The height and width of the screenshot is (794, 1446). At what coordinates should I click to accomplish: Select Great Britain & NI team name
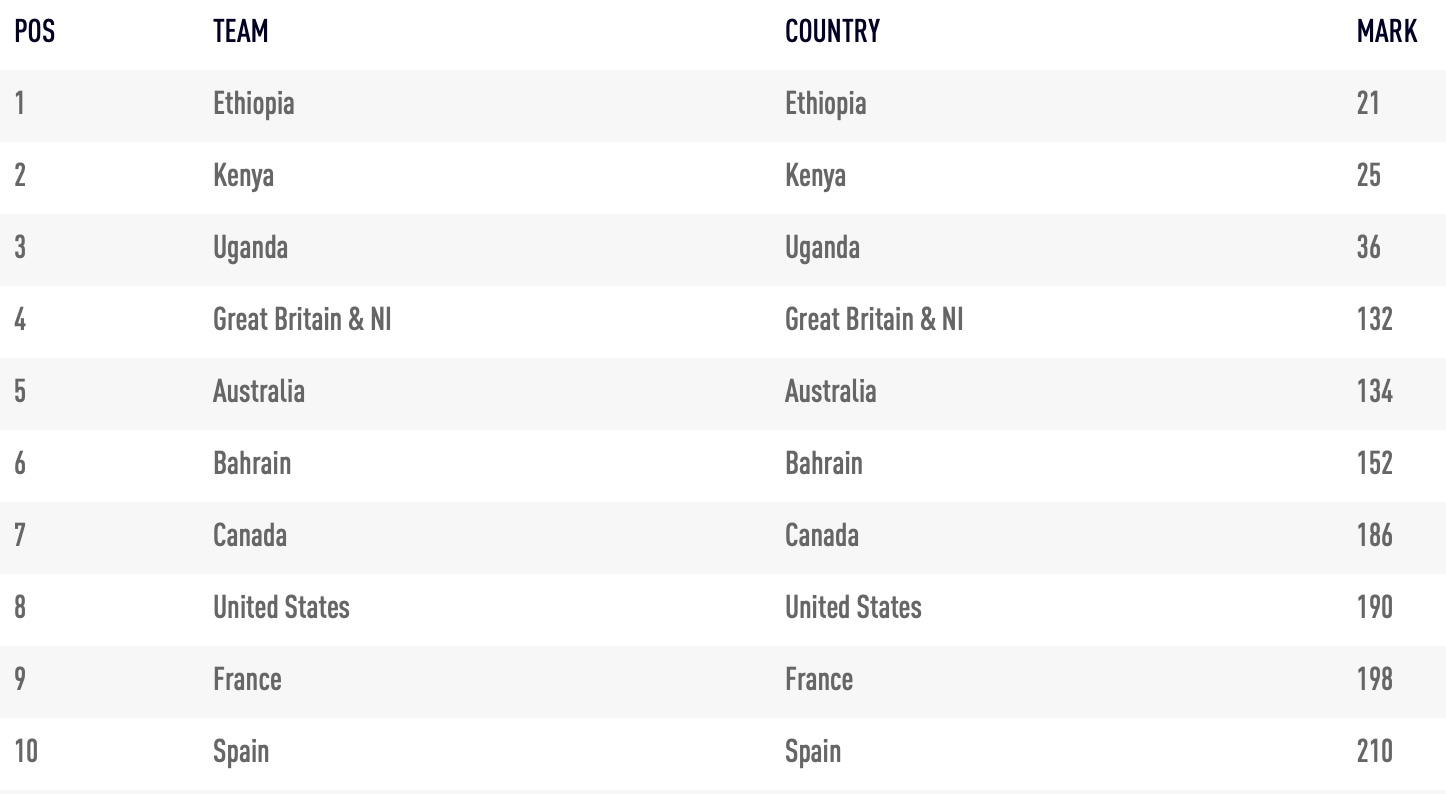302,320
